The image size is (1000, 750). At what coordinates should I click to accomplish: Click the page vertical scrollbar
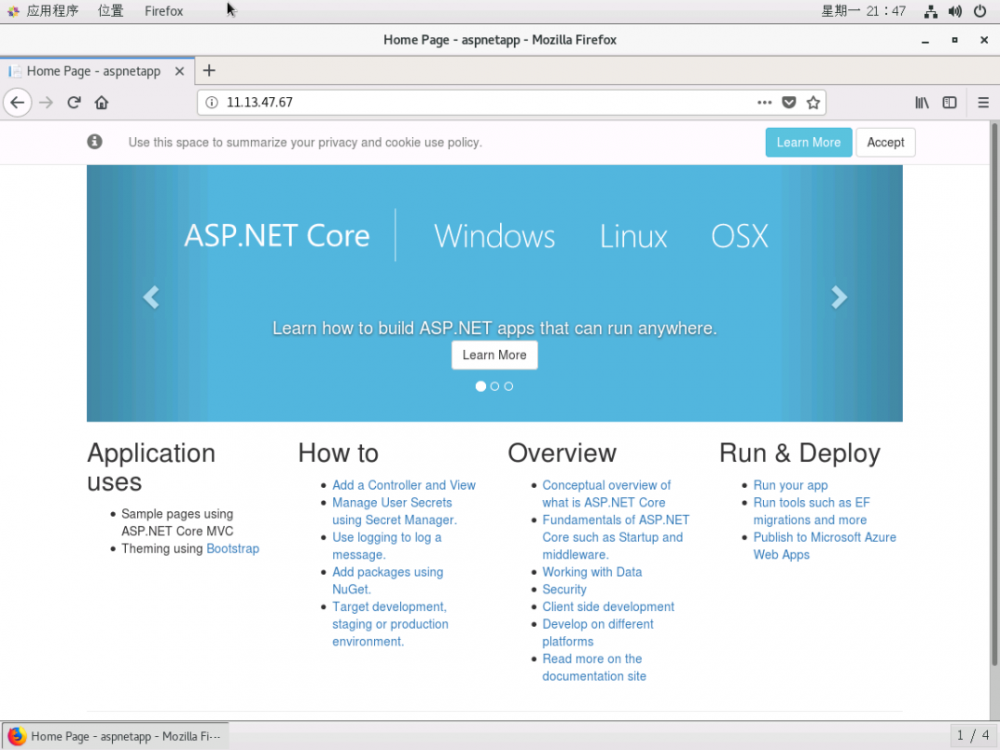pyautogui.click(x=994, y=395)
